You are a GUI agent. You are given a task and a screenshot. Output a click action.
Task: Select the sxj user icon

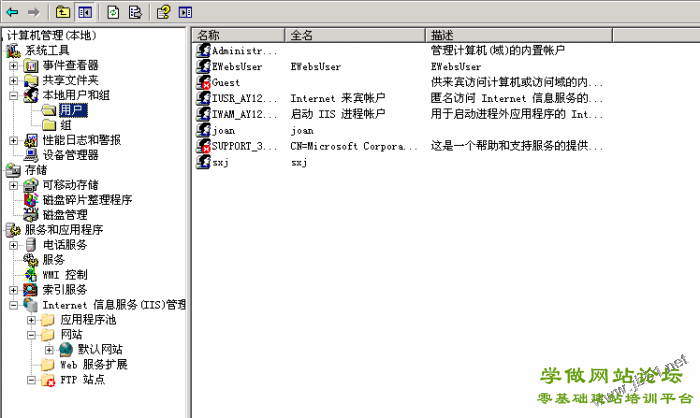click(x=203, y=162)
